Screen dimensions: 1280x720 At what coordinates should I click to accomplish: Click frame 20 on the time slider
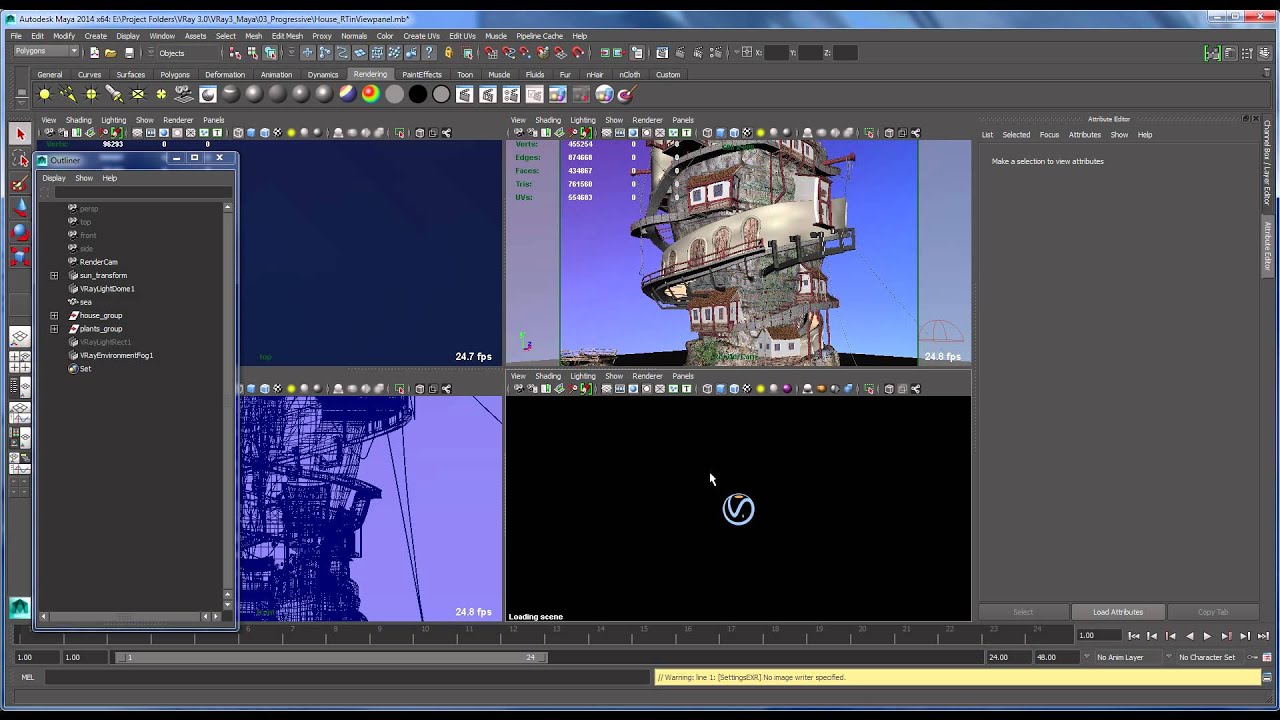[x=865, y=633]
